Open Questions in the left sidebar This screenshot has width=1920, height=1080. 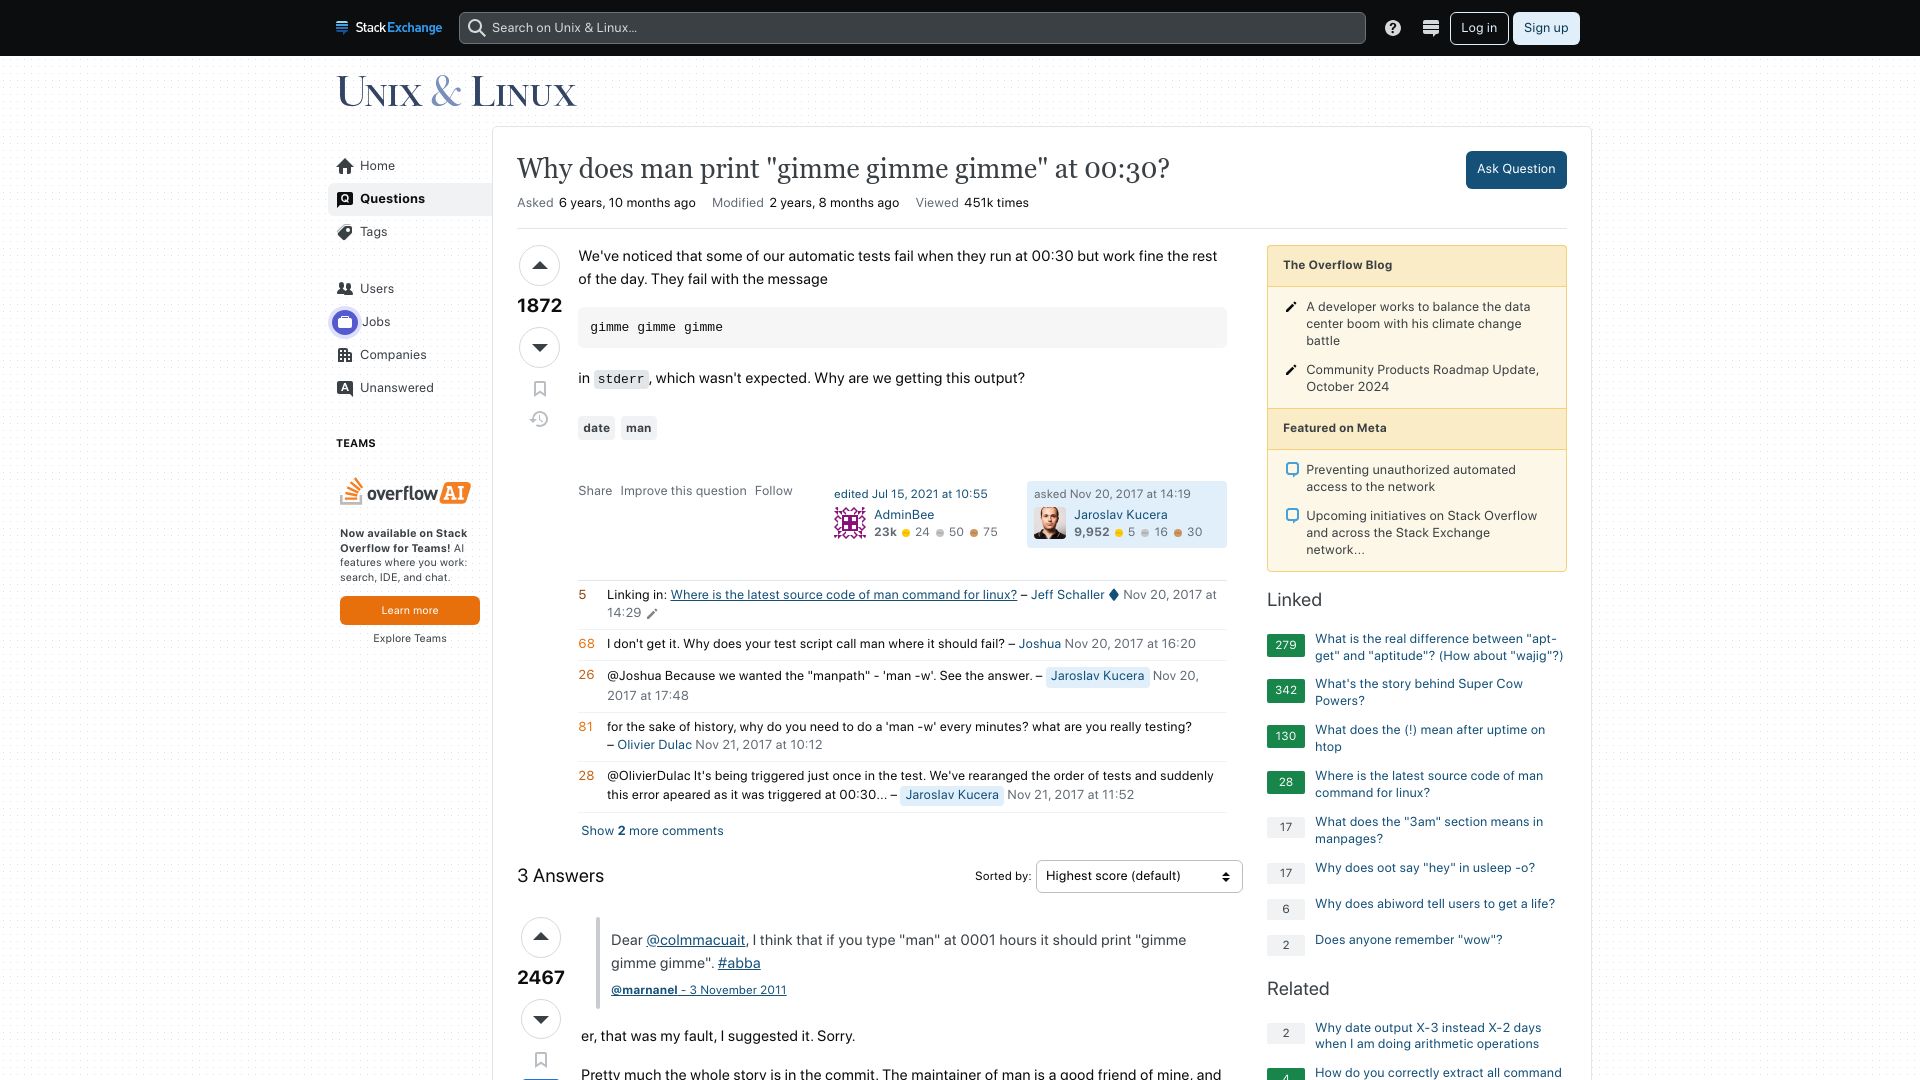[409, 199]
